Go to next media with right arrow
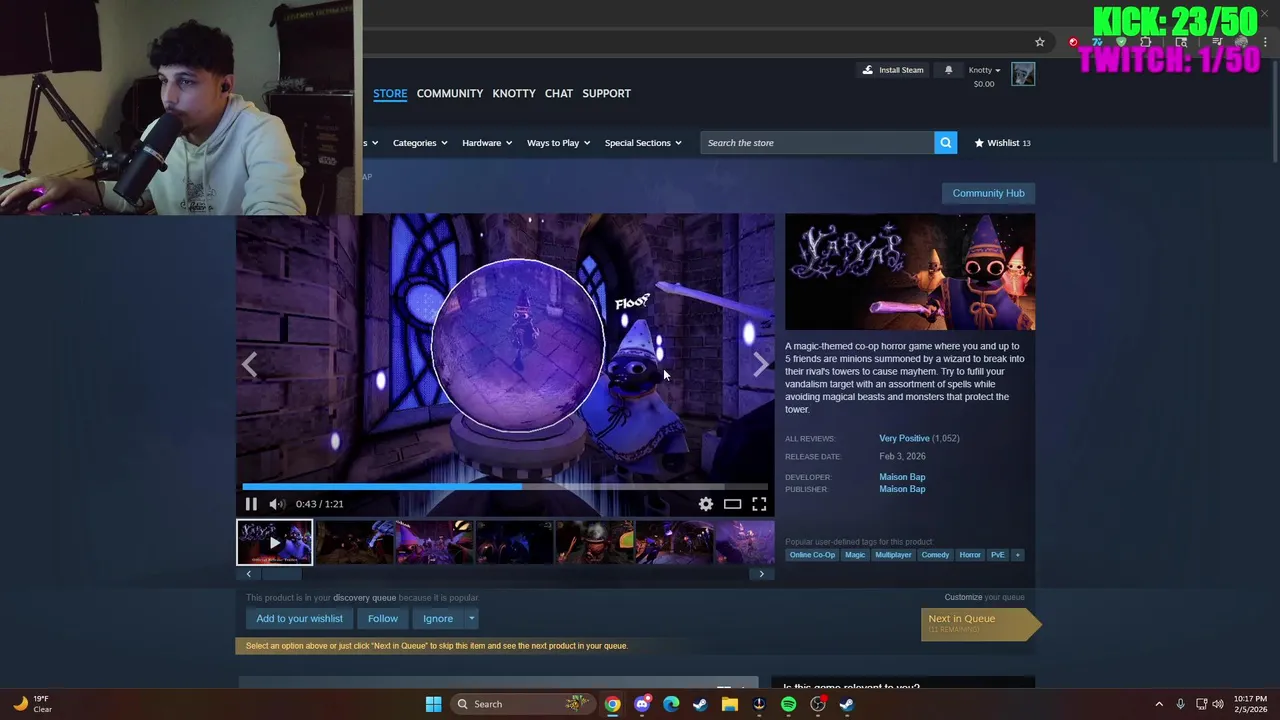This screenshot has width=1280, height=720. pyautogui.click(x=761, y=364)
